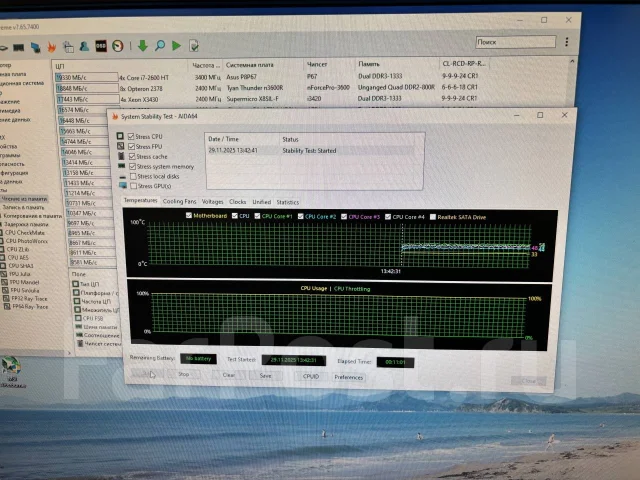Switch to the Statistics tab
640x480 pixels.
[288, 202]
